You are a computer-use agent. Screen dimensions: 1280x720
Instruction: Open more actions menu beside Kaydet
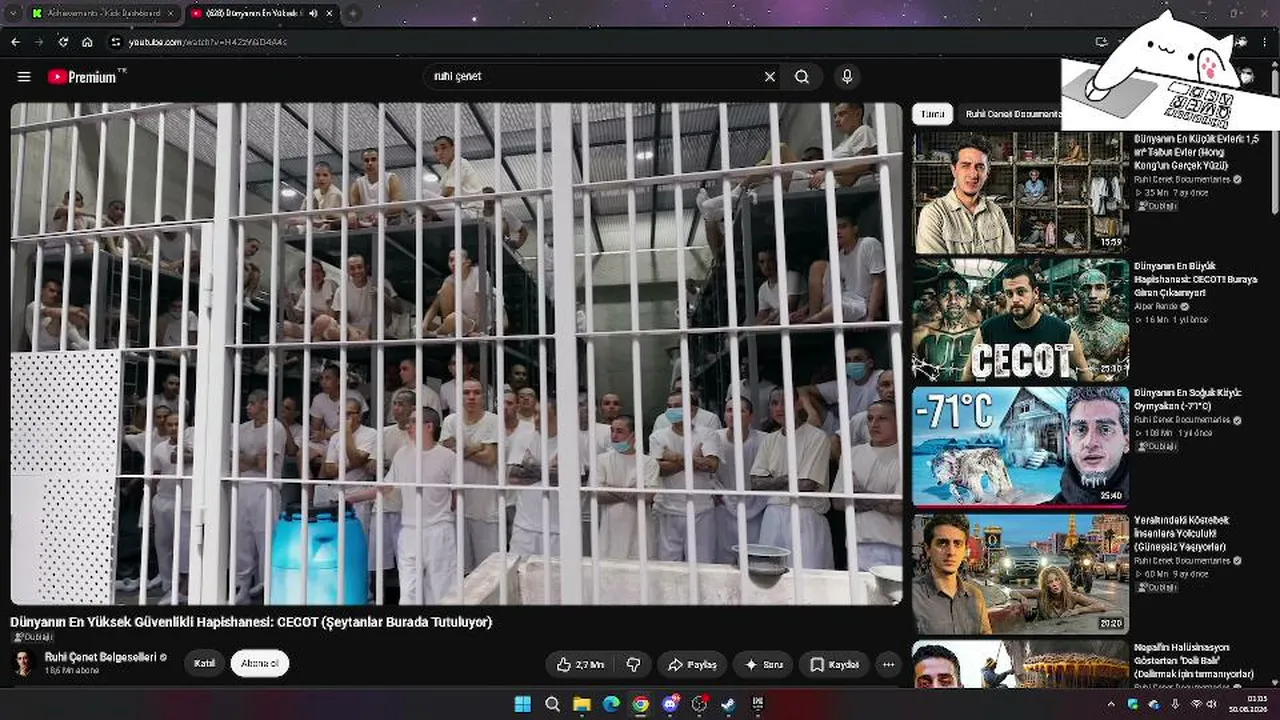pyautogui.click(x=888, y=665)
